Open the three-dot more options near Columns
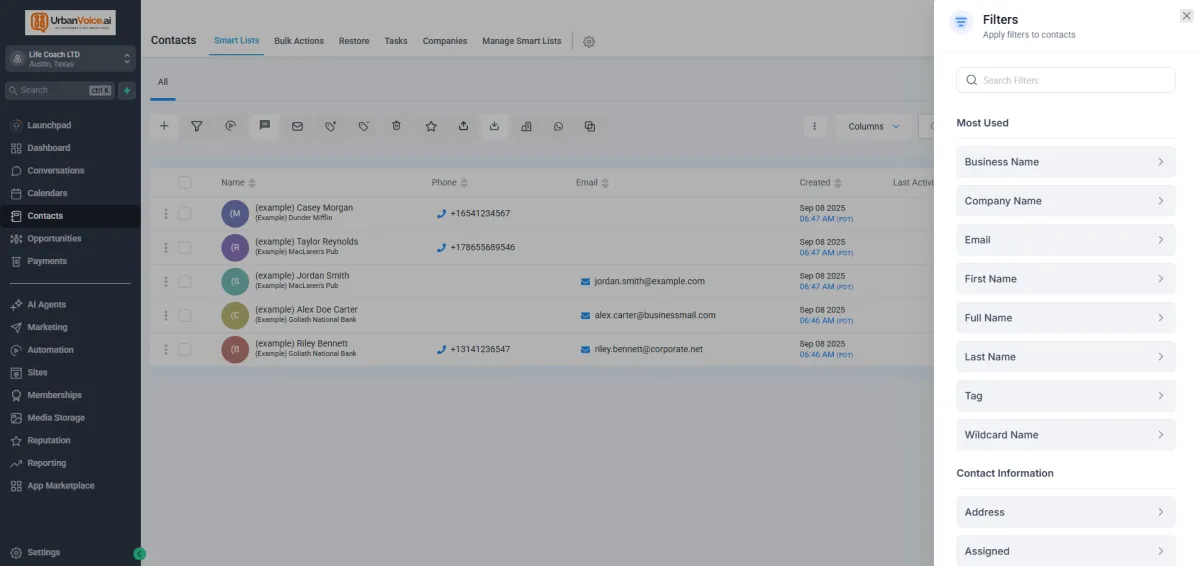 tap(814, 126)
